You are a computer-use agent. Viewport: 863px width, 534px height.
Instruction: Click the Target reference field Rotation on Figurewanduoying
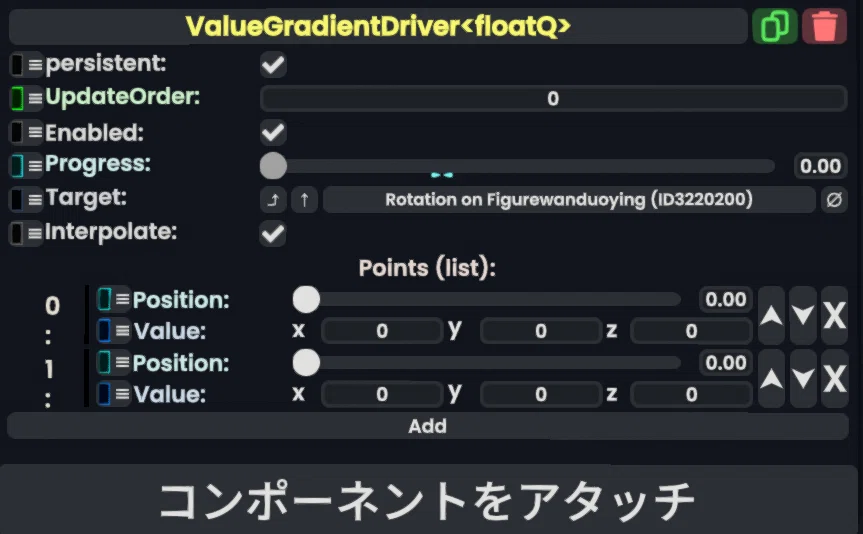click(569, 200)
